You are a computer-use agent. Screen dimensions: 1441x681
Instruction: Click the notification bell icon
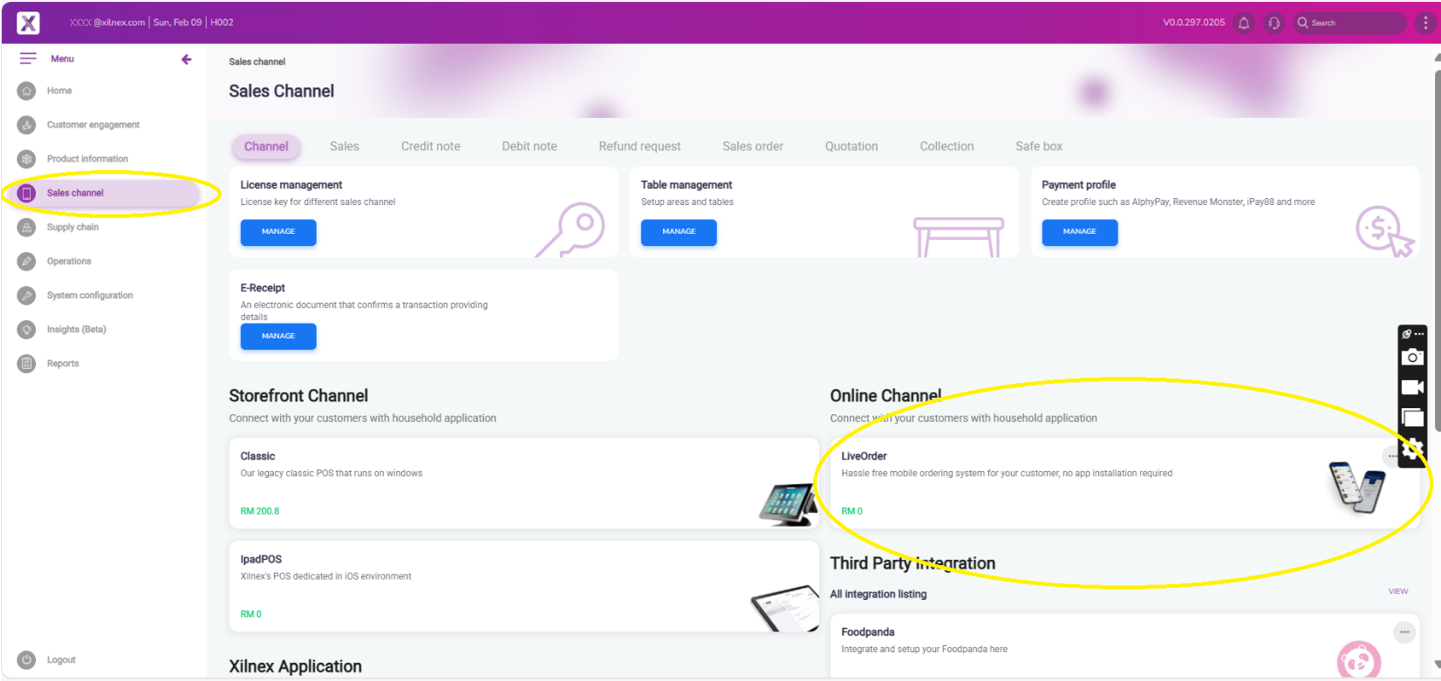(x=1244, y=21)
